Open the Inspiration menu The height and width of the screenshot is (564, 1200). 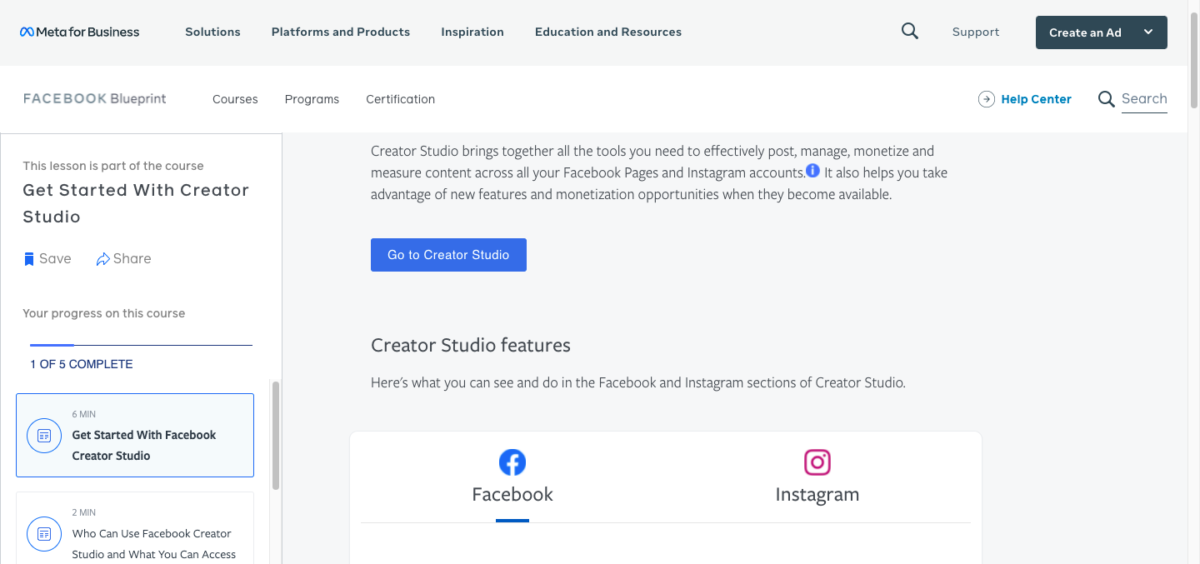[x=472, y=32]
